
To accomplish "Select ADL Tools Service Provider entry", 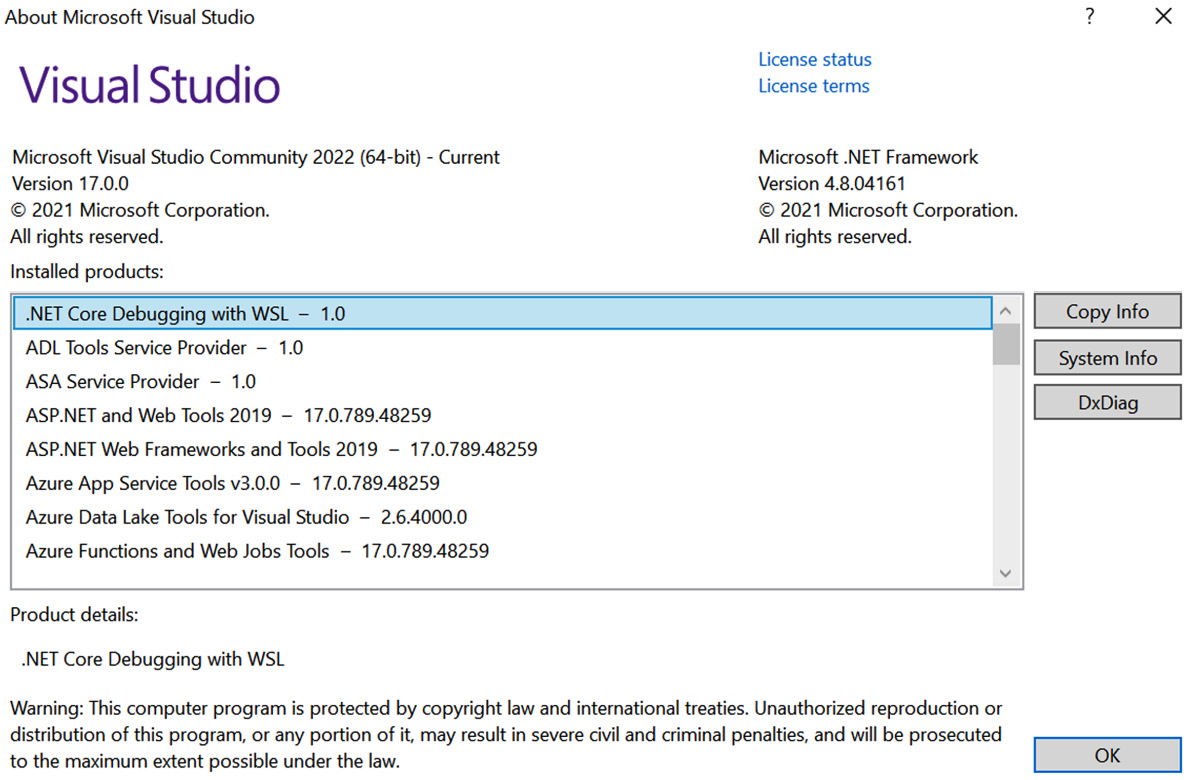I will click(502, 348).
